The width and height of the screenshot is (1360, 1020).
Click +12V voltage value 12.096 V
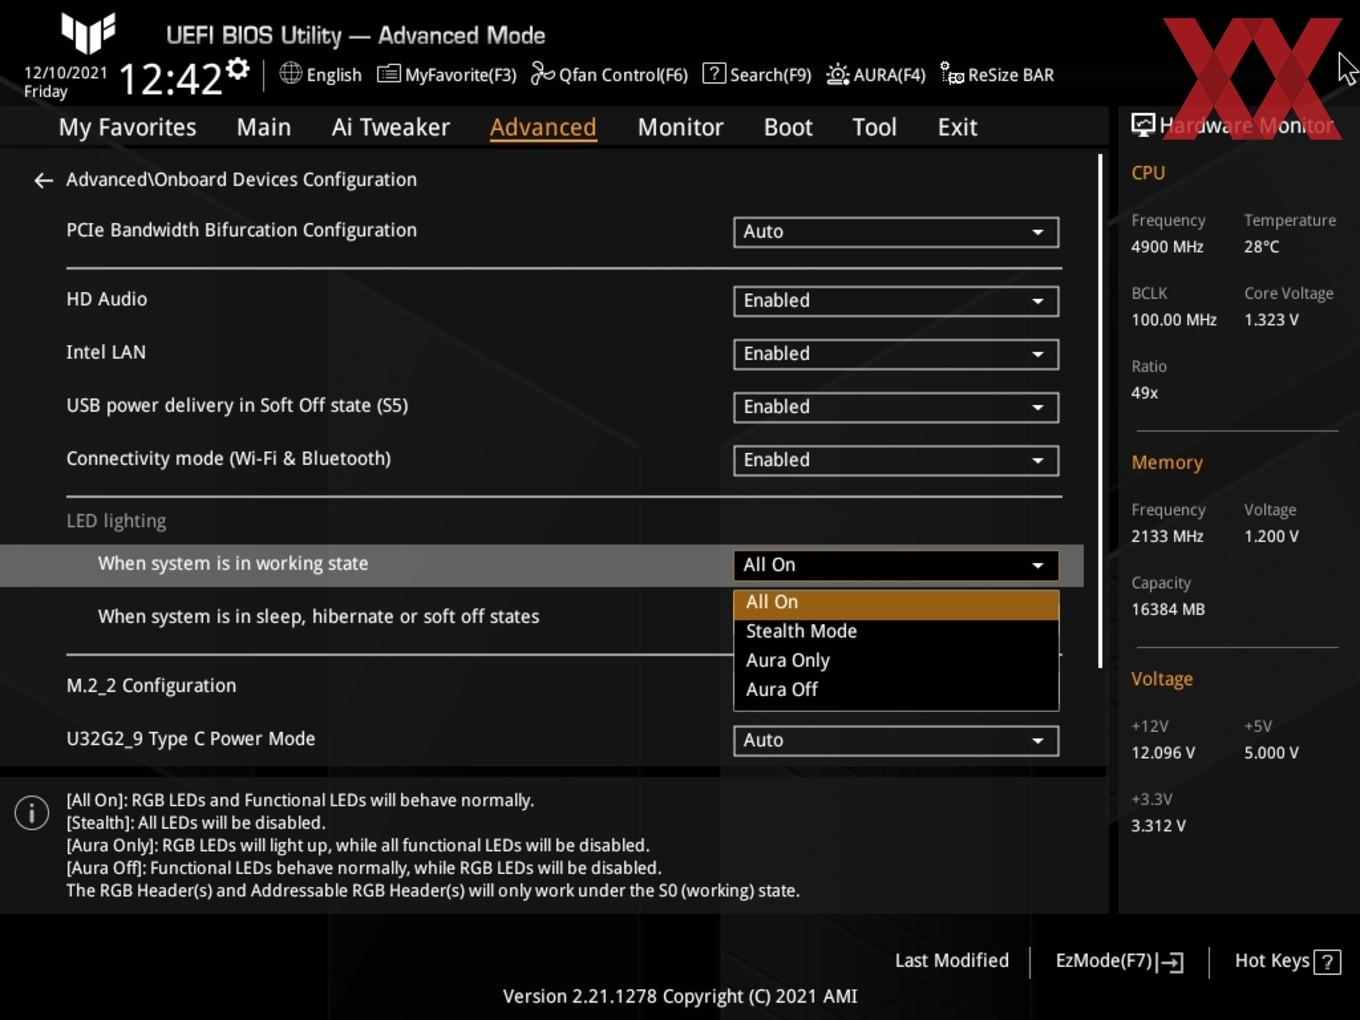pyautogui.click(x=1162, y=753)
